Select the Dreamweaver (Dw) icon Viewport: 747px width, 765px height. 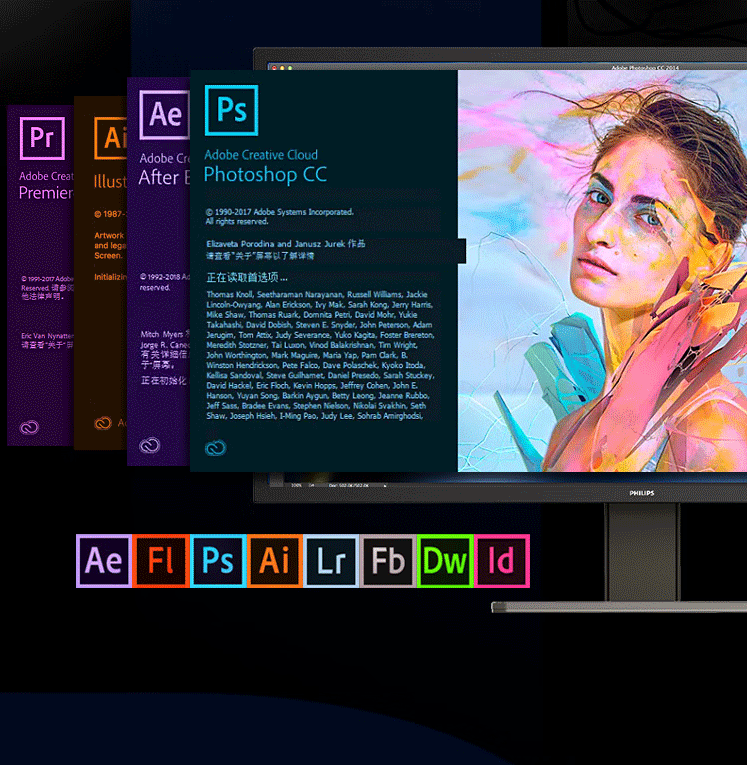point(445,561)
